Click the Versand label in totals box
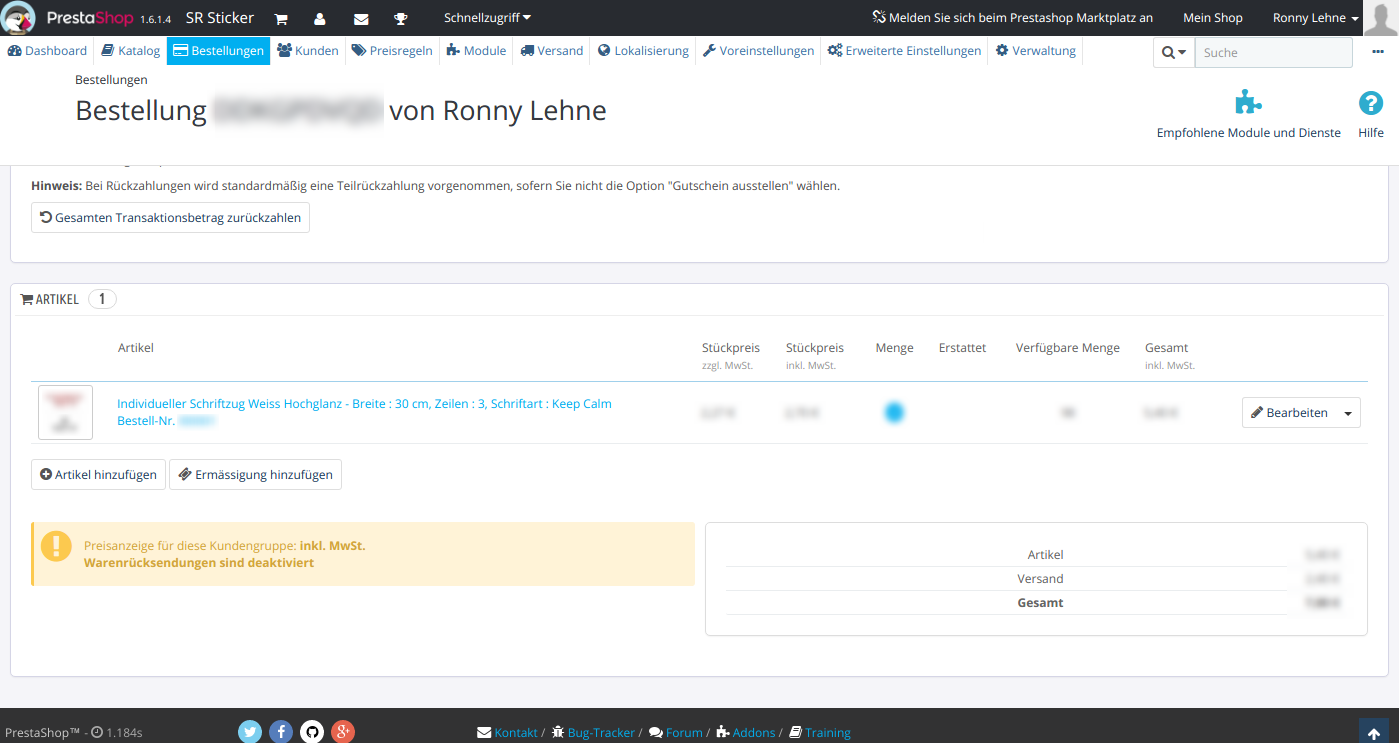1399x743 pixels. click(1041, 579)
